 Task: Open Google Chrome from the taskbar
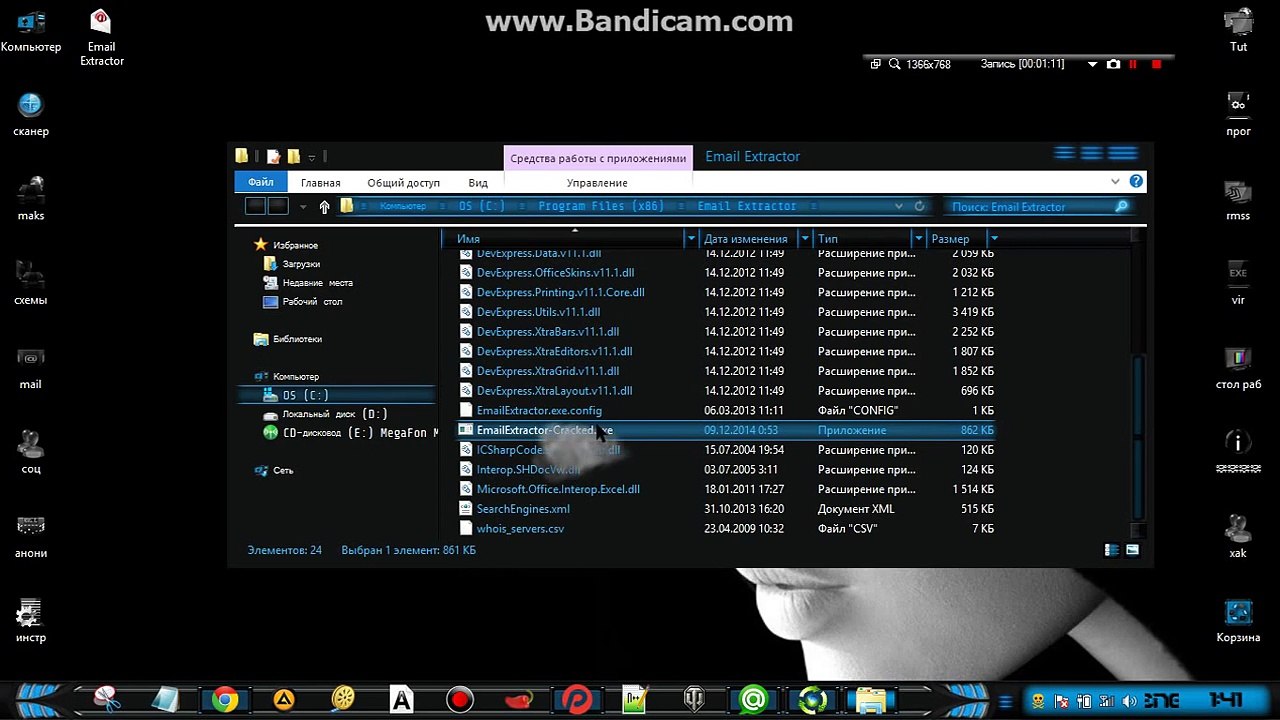point(225,699)
